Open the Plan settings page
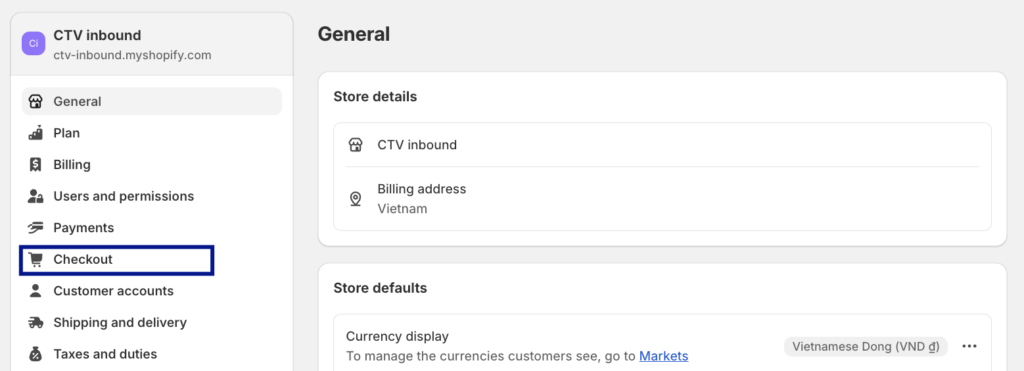Viewport: 1024px width, 371px height. pyautogui.click(x=152, y=133)
